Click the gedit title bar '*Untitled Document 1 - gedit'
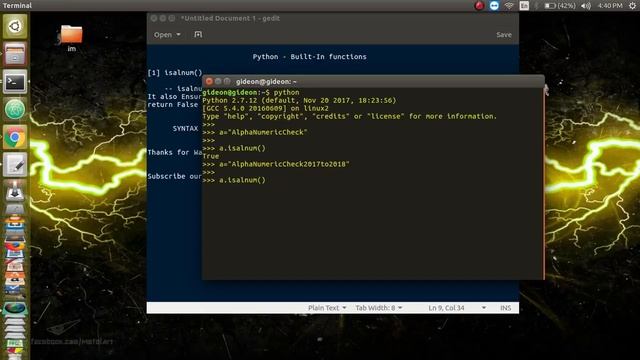This screenshot has height=360, width=640. pyautogui.click(x=230, y=18)
